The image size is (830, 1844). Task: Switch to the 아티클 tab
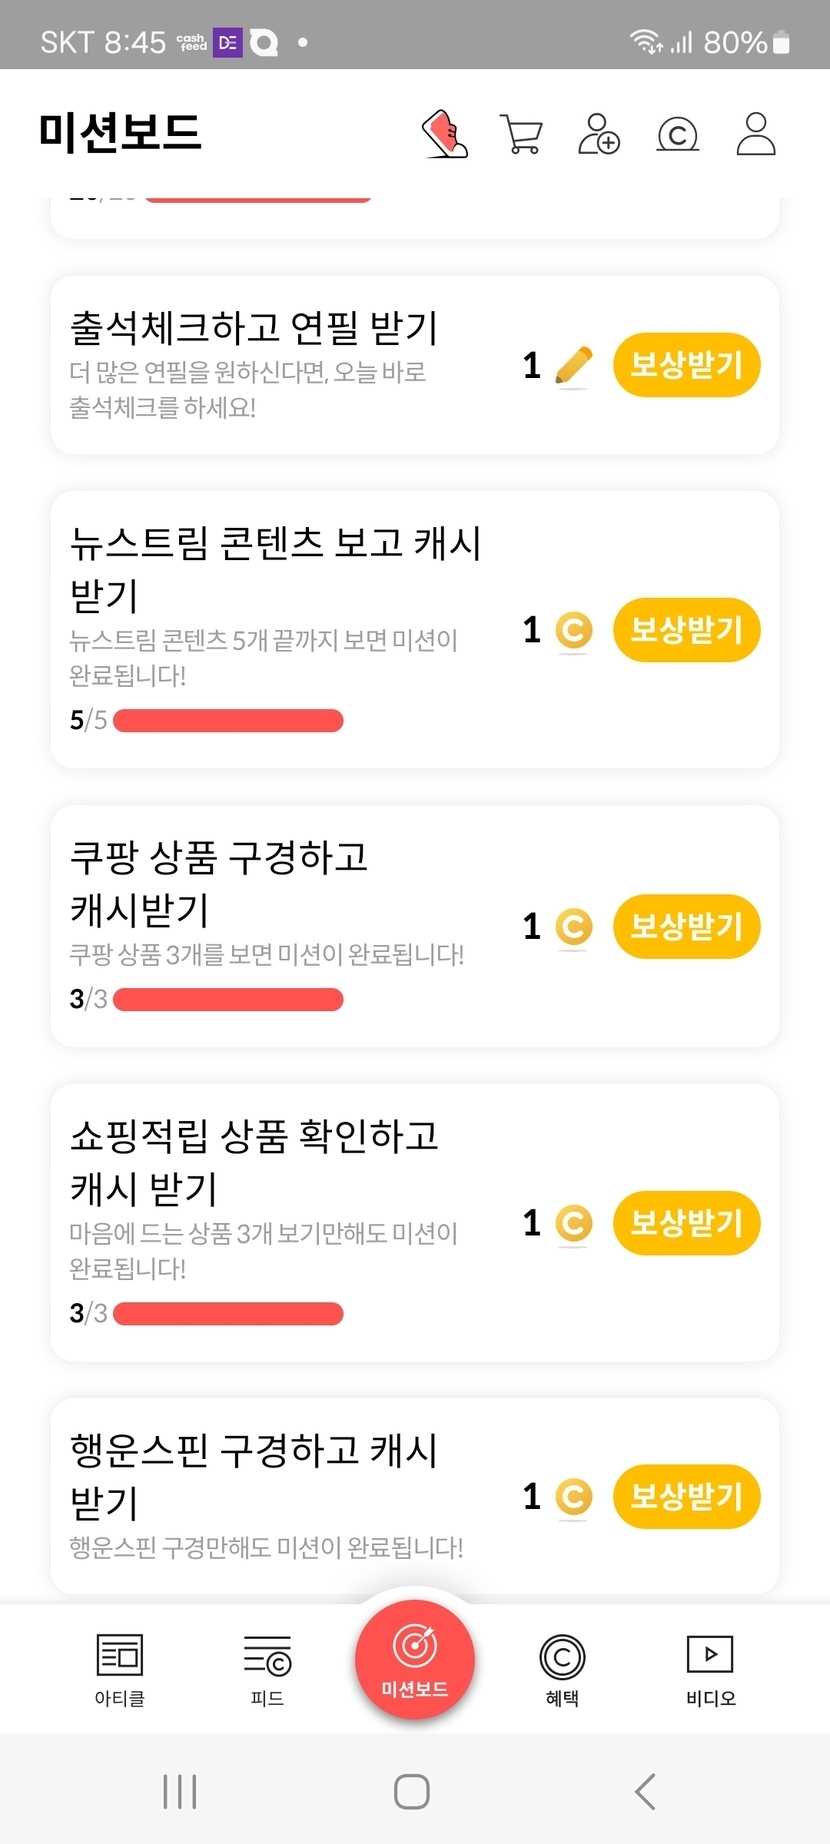(120, 1669)
